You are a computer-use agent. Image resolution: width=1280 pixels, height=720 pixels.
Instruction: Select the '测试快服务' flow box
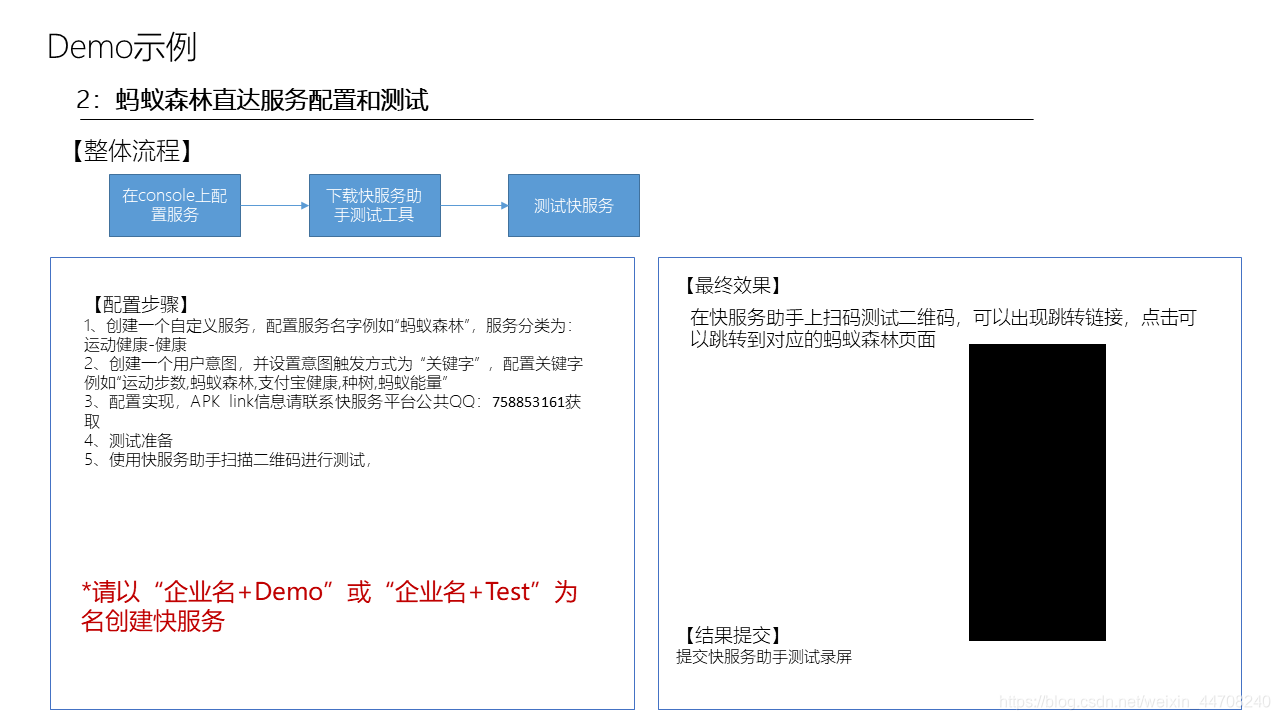pos(574,205)
